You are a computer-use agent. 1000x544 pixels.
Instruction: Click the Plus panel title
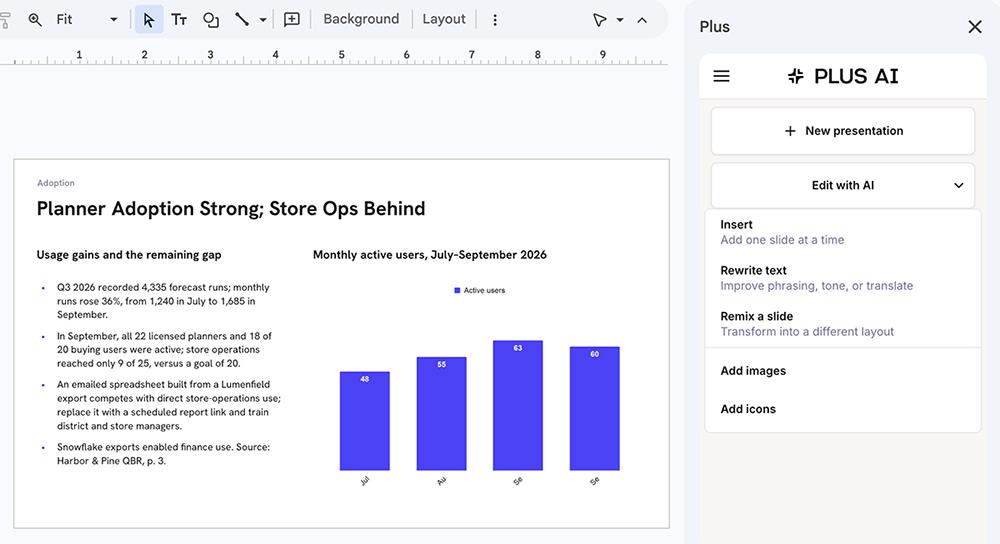(x=714, y=27)
